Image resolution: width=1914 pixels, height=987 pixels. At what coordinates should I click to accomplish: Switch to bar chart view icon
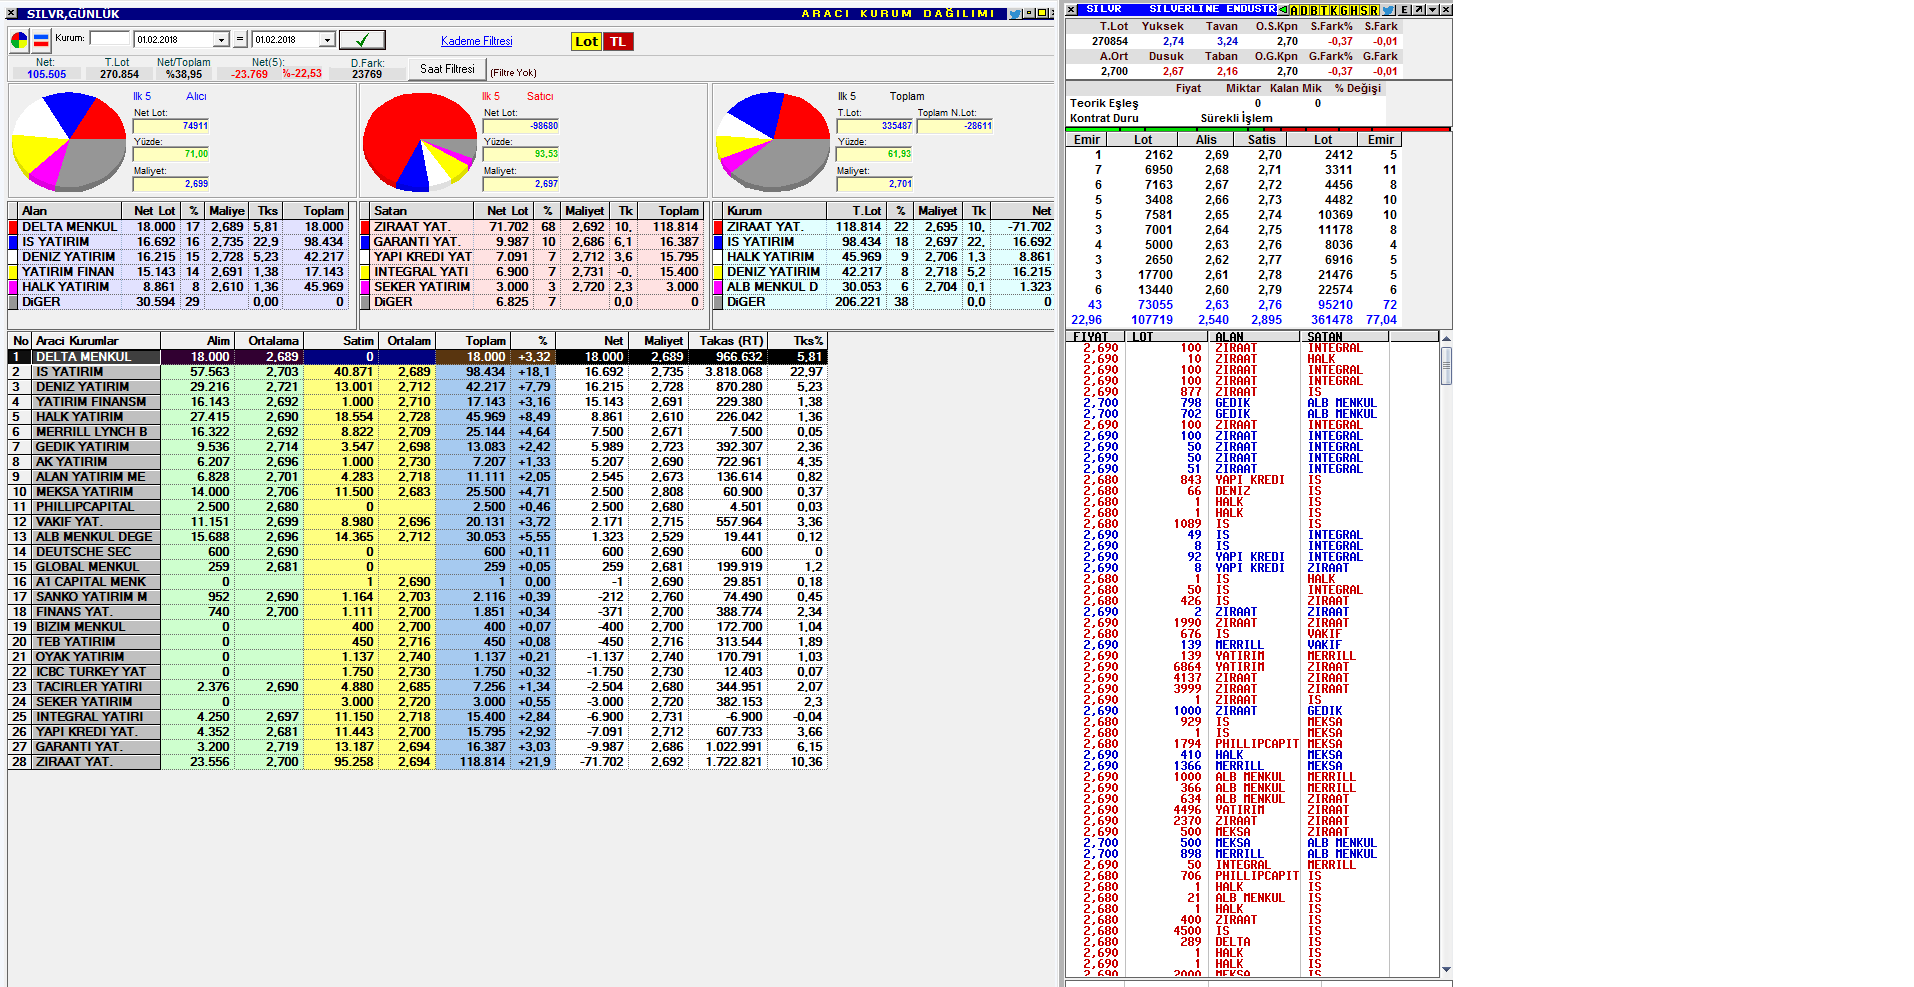point(41,41)
